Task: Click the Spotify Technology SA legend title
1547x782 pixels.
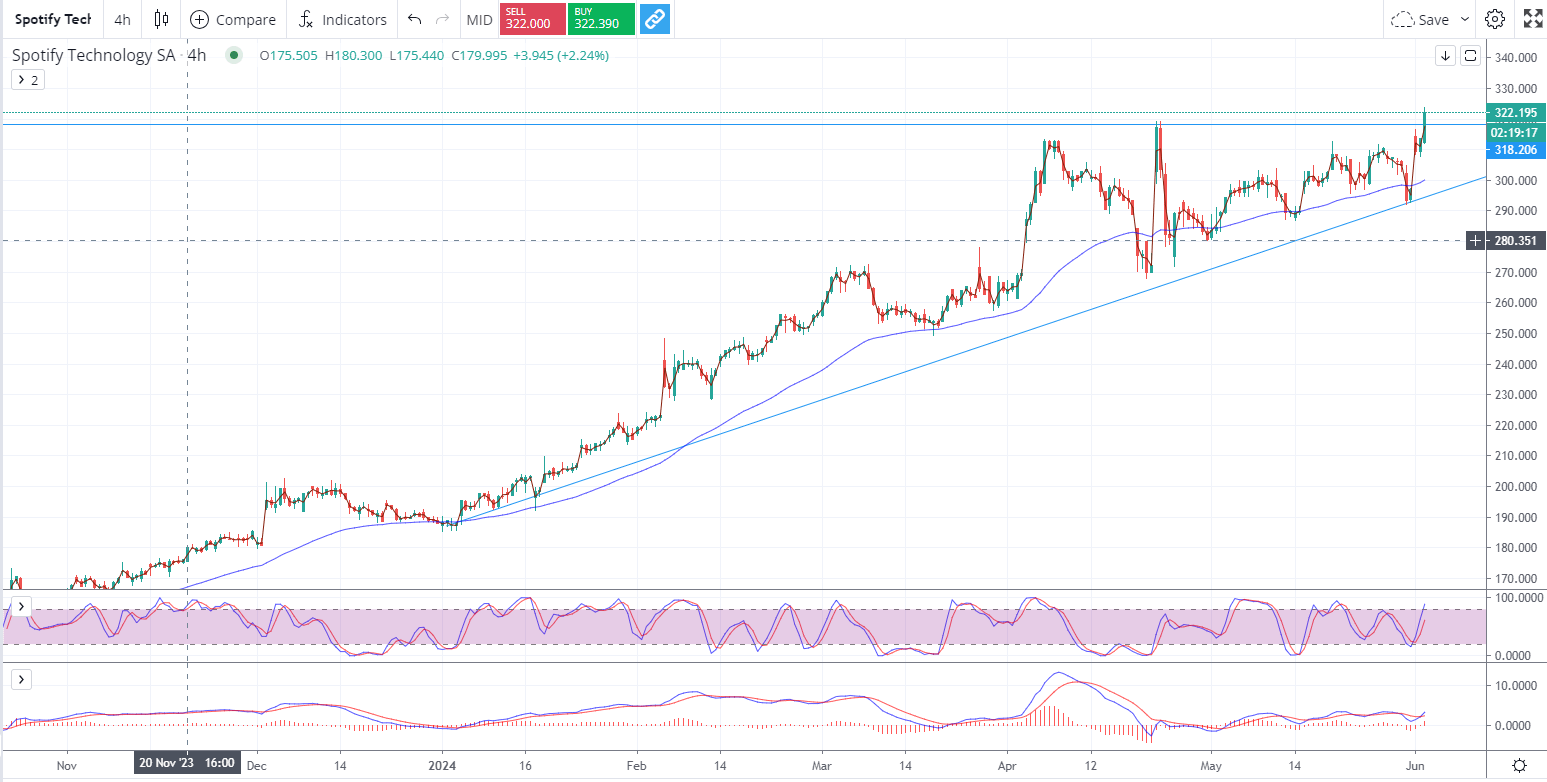Action: pos(96,56)
